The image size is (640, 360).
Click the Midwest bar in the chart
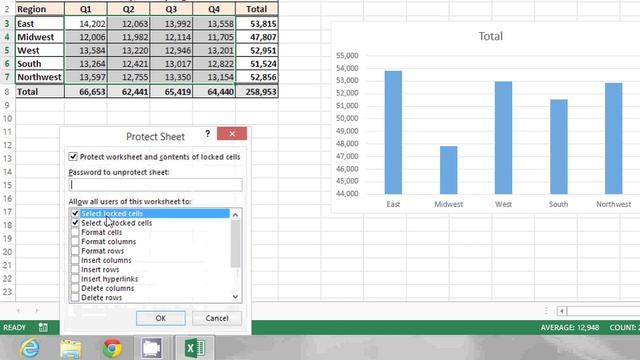[x=448, y=170]
